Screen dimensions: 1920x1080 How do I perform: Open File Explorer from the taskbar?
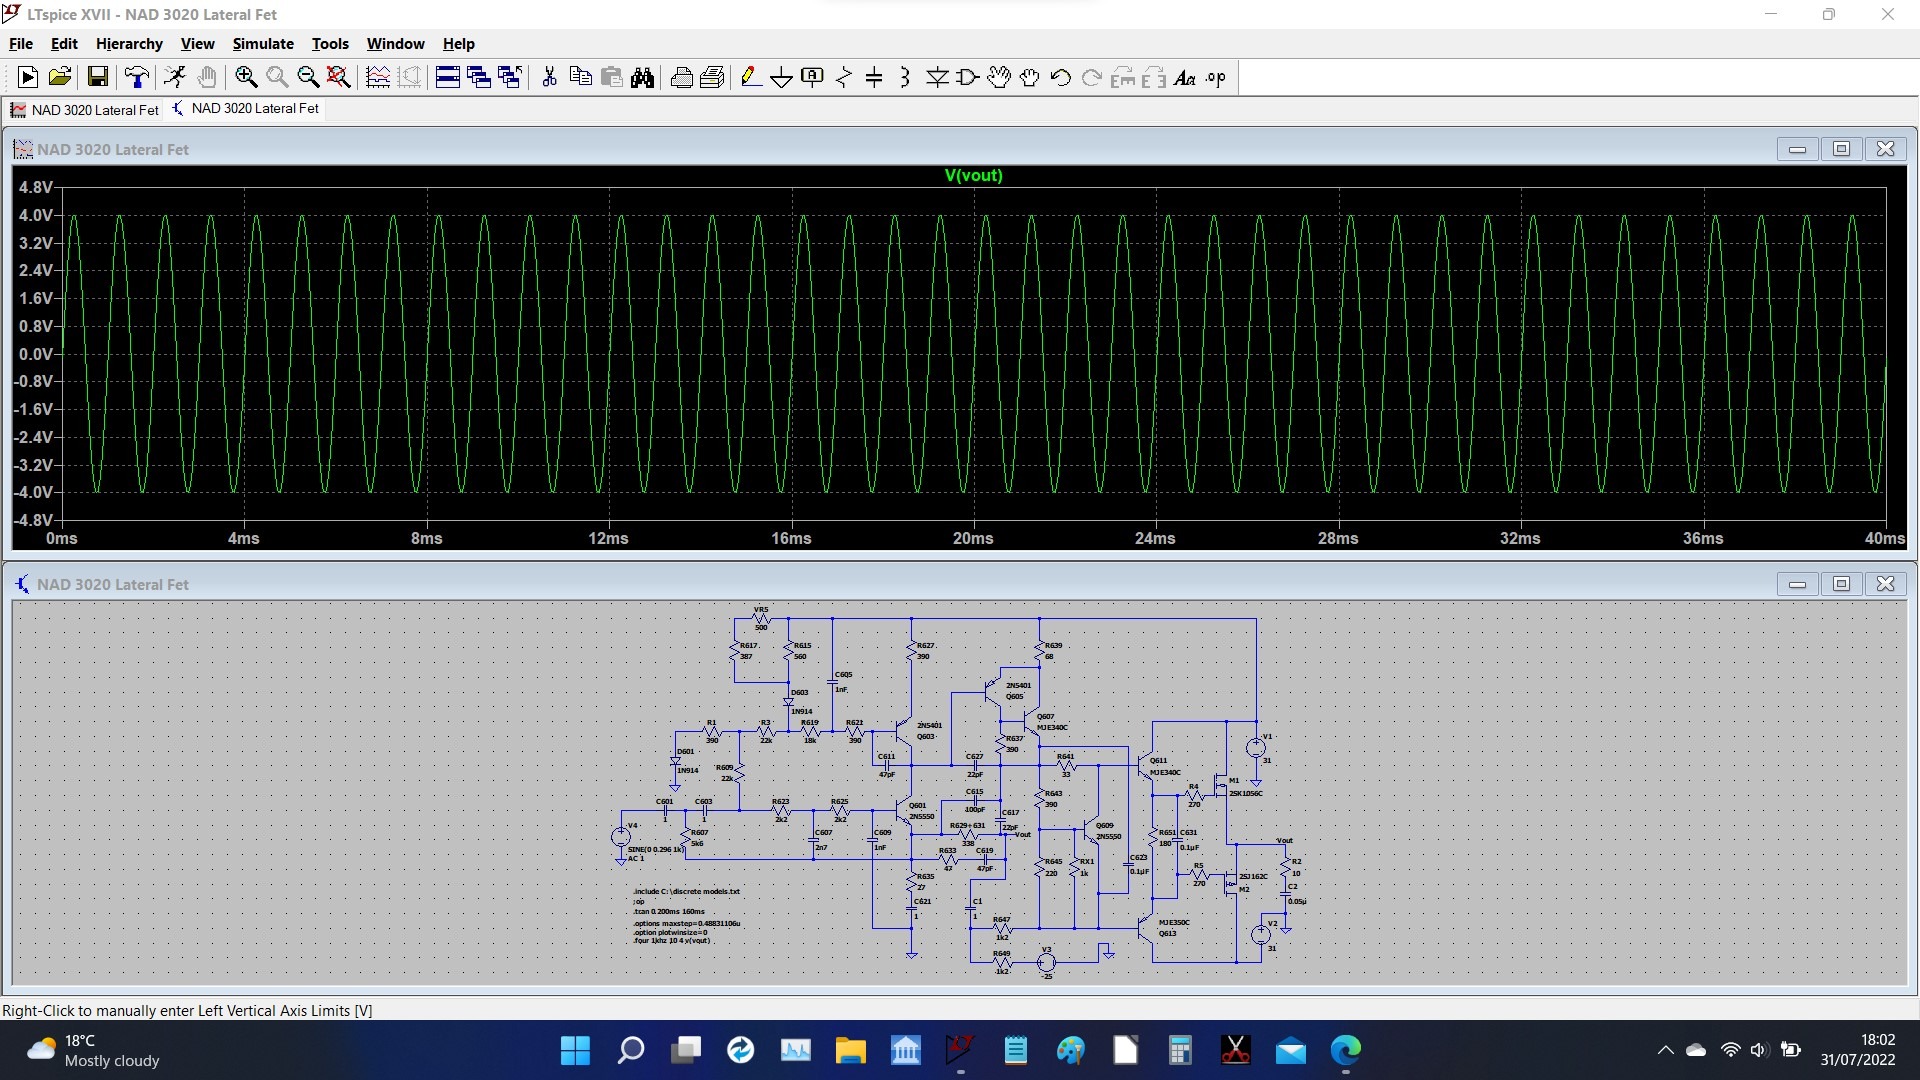851,1050
